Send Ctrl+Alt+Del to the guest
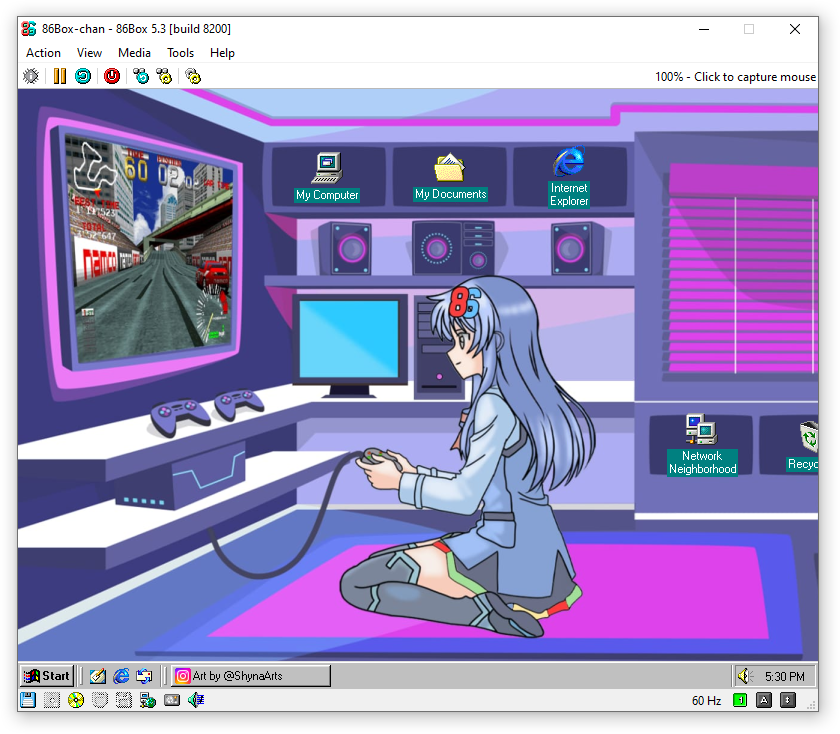 (141, 76)
